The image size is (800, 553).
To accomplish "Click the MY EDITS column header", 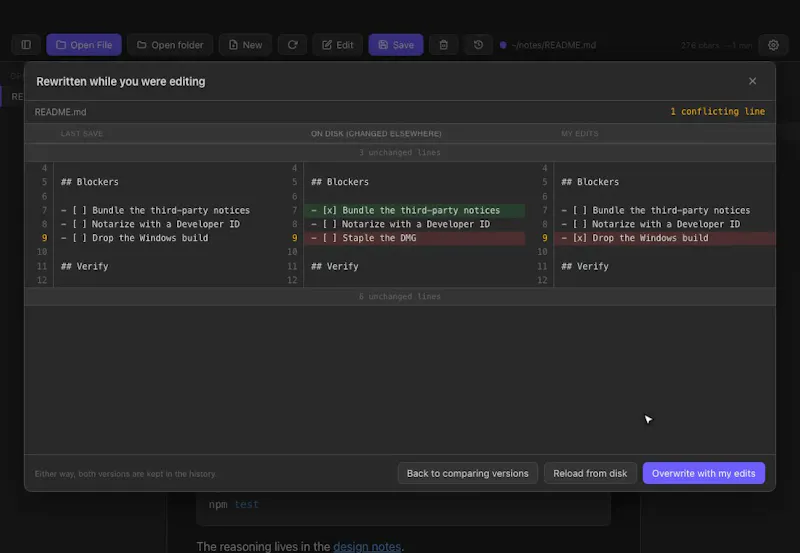I will tap(580, 134).
